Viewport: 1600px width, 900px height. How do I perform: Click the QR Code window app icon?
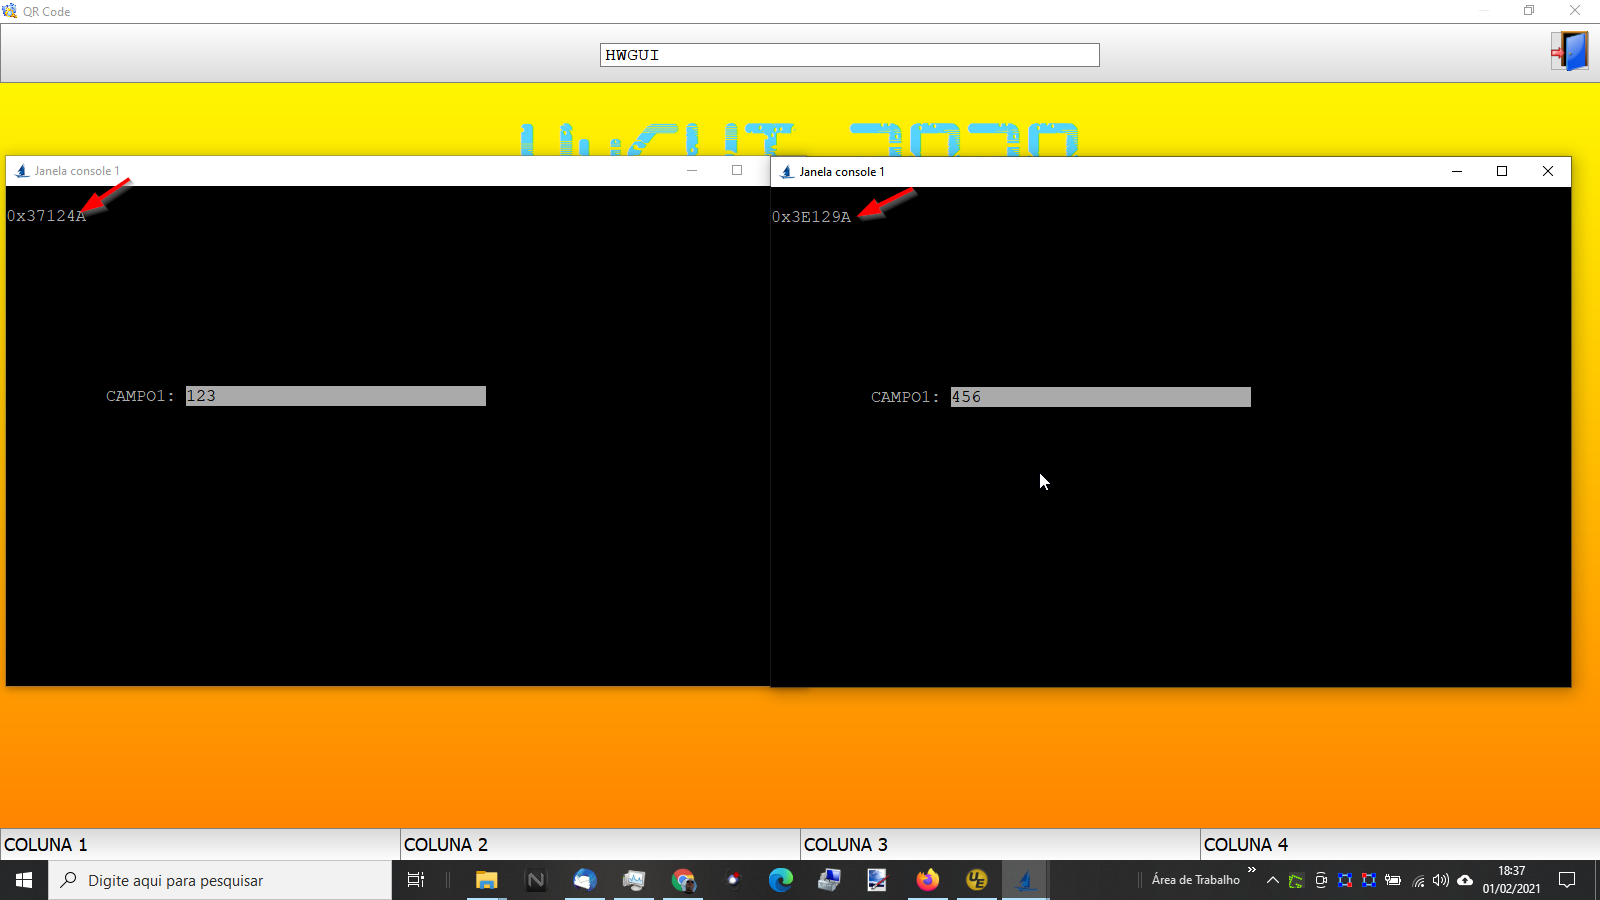click(x=10, y=11)
